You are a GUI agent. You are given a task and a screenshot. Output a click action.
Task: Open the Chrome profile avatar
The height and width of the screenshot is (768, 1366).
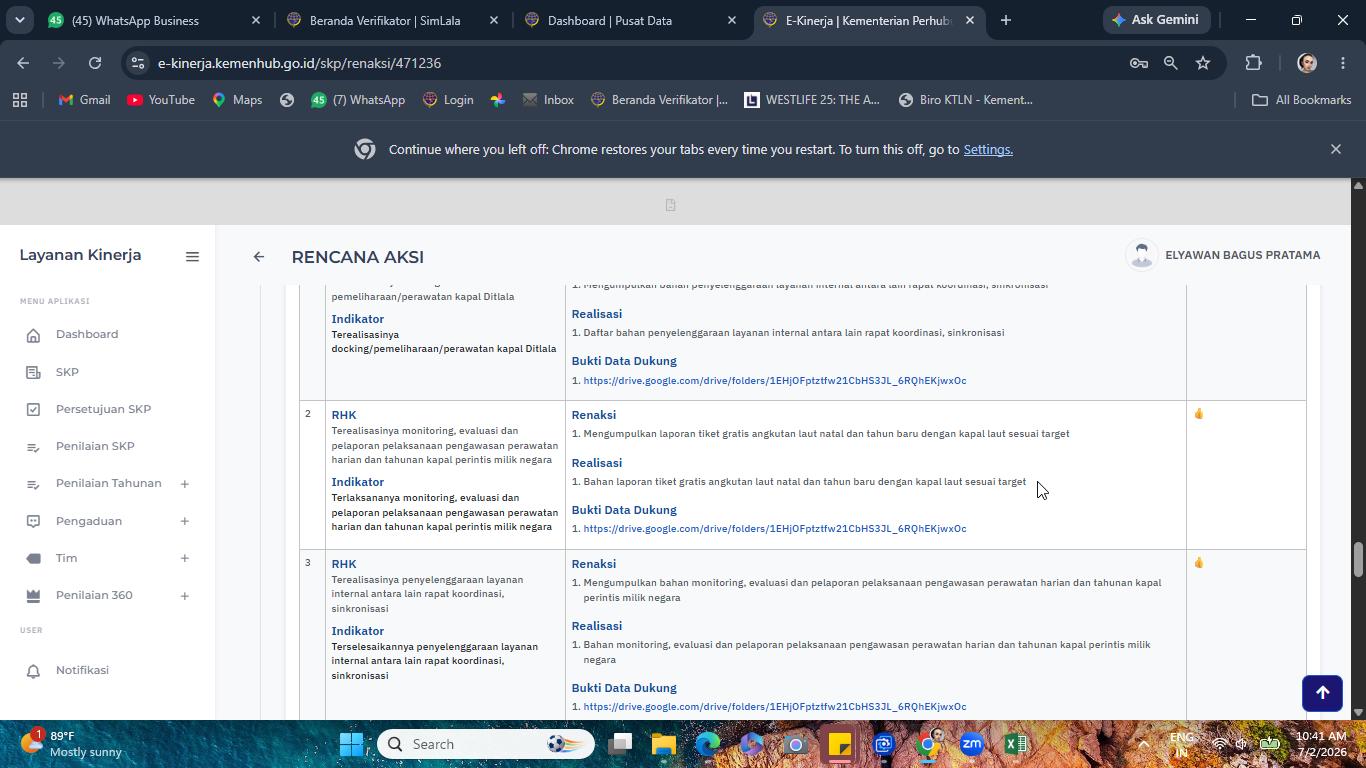[1306, 63]
